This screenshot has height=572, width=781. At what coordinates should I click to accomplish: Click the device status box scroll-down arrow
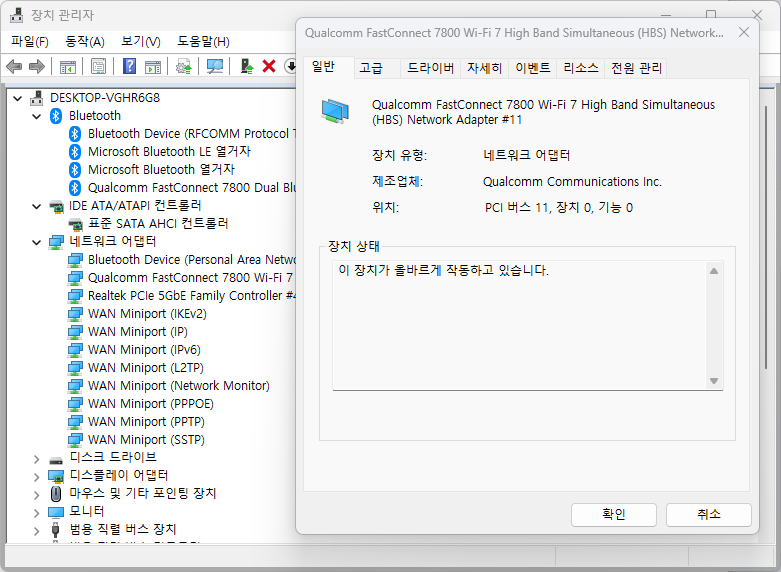(x=714, y=381)
